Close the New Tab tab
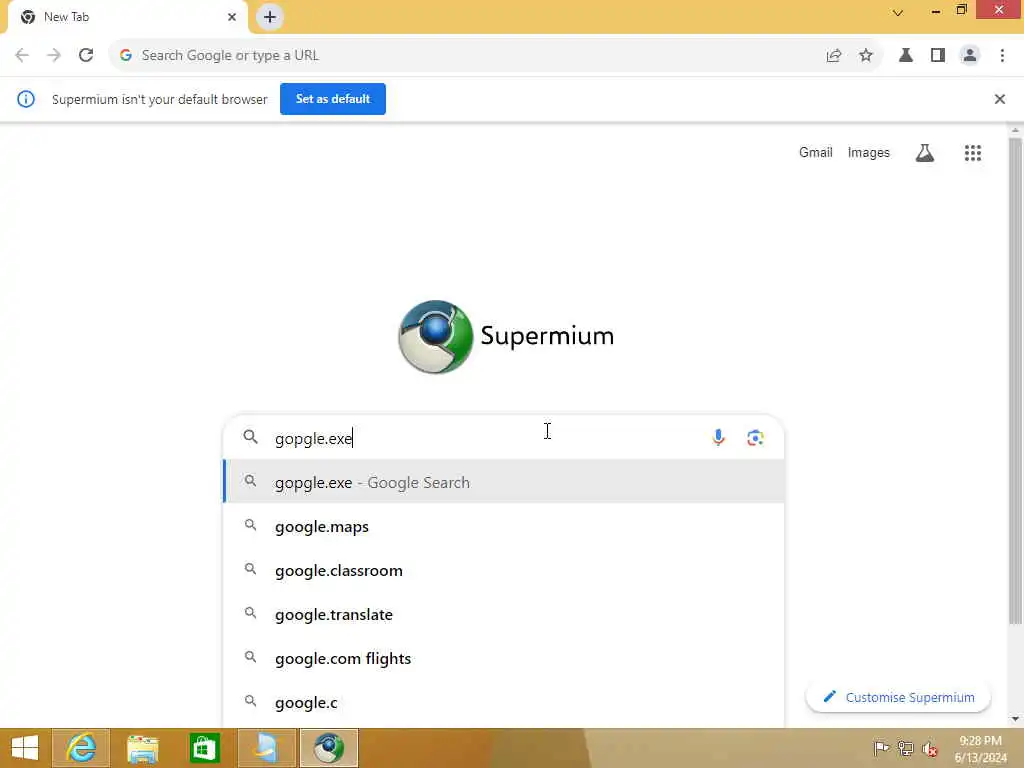 tap(232, 17)
